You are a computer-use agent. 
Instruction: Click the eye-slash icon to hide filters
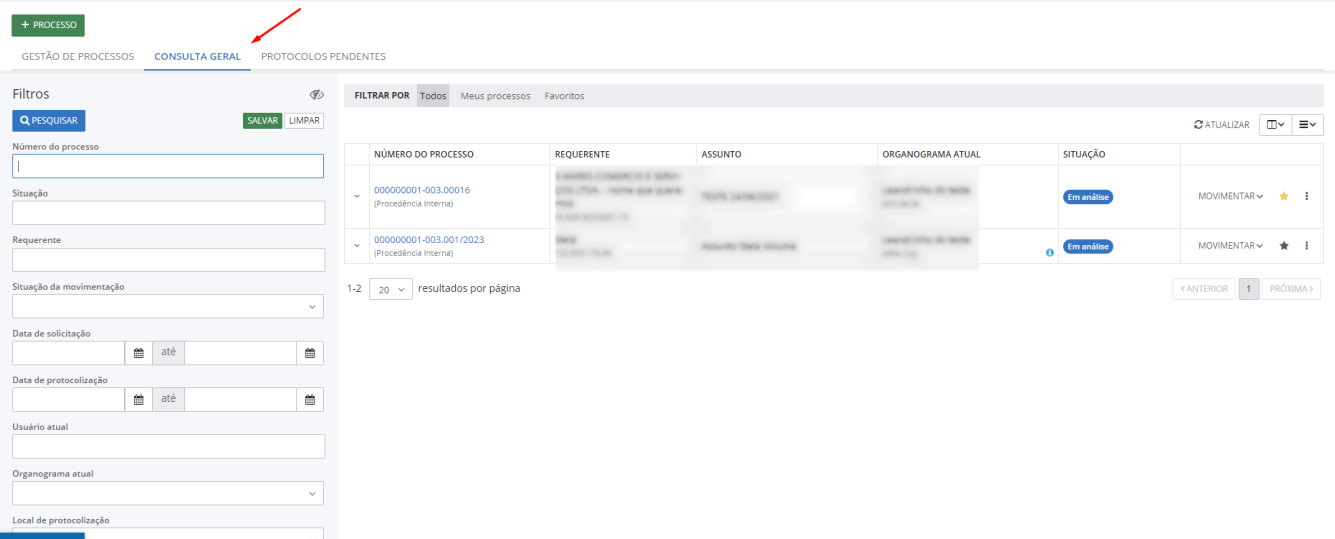[316, 94]
